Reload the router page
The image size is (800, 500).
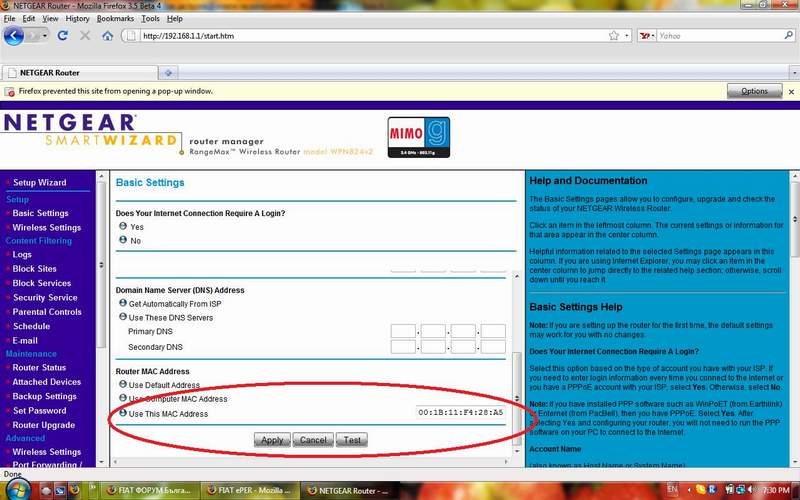(x=62, y=35)
